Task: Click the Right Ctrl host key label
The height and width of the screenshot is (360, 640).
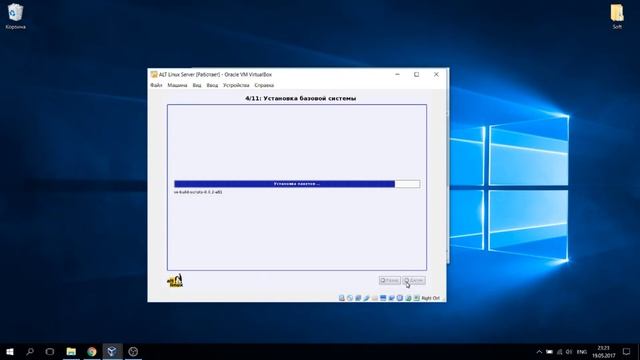Action: click(431, 298)
